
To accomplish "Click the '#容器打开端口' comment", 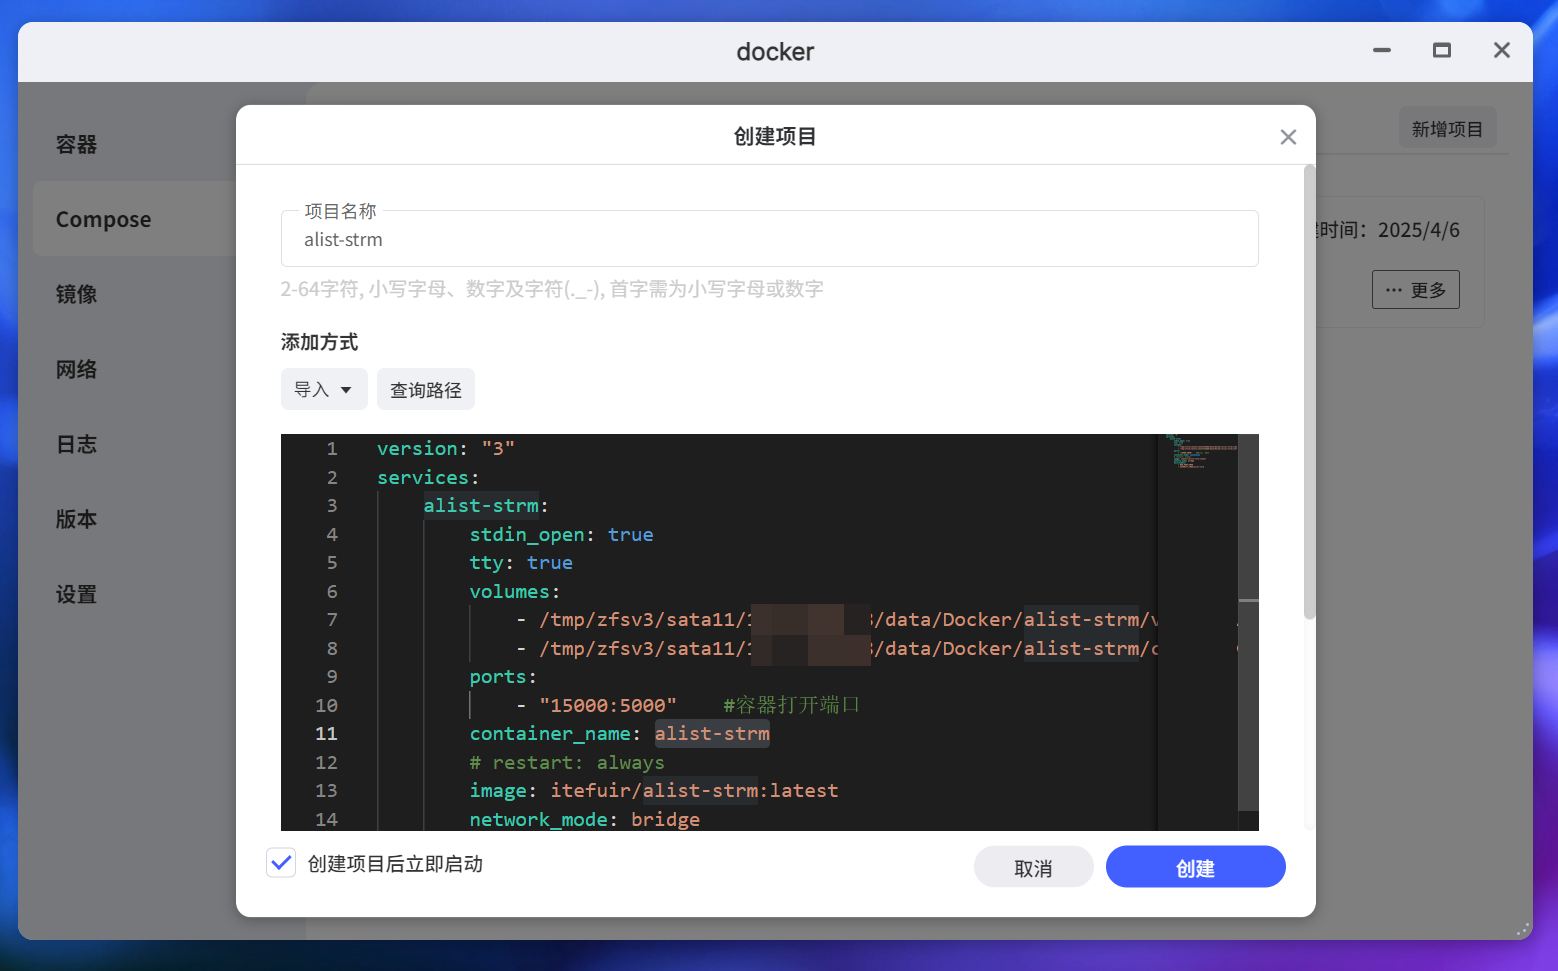I will coord(791,705).
